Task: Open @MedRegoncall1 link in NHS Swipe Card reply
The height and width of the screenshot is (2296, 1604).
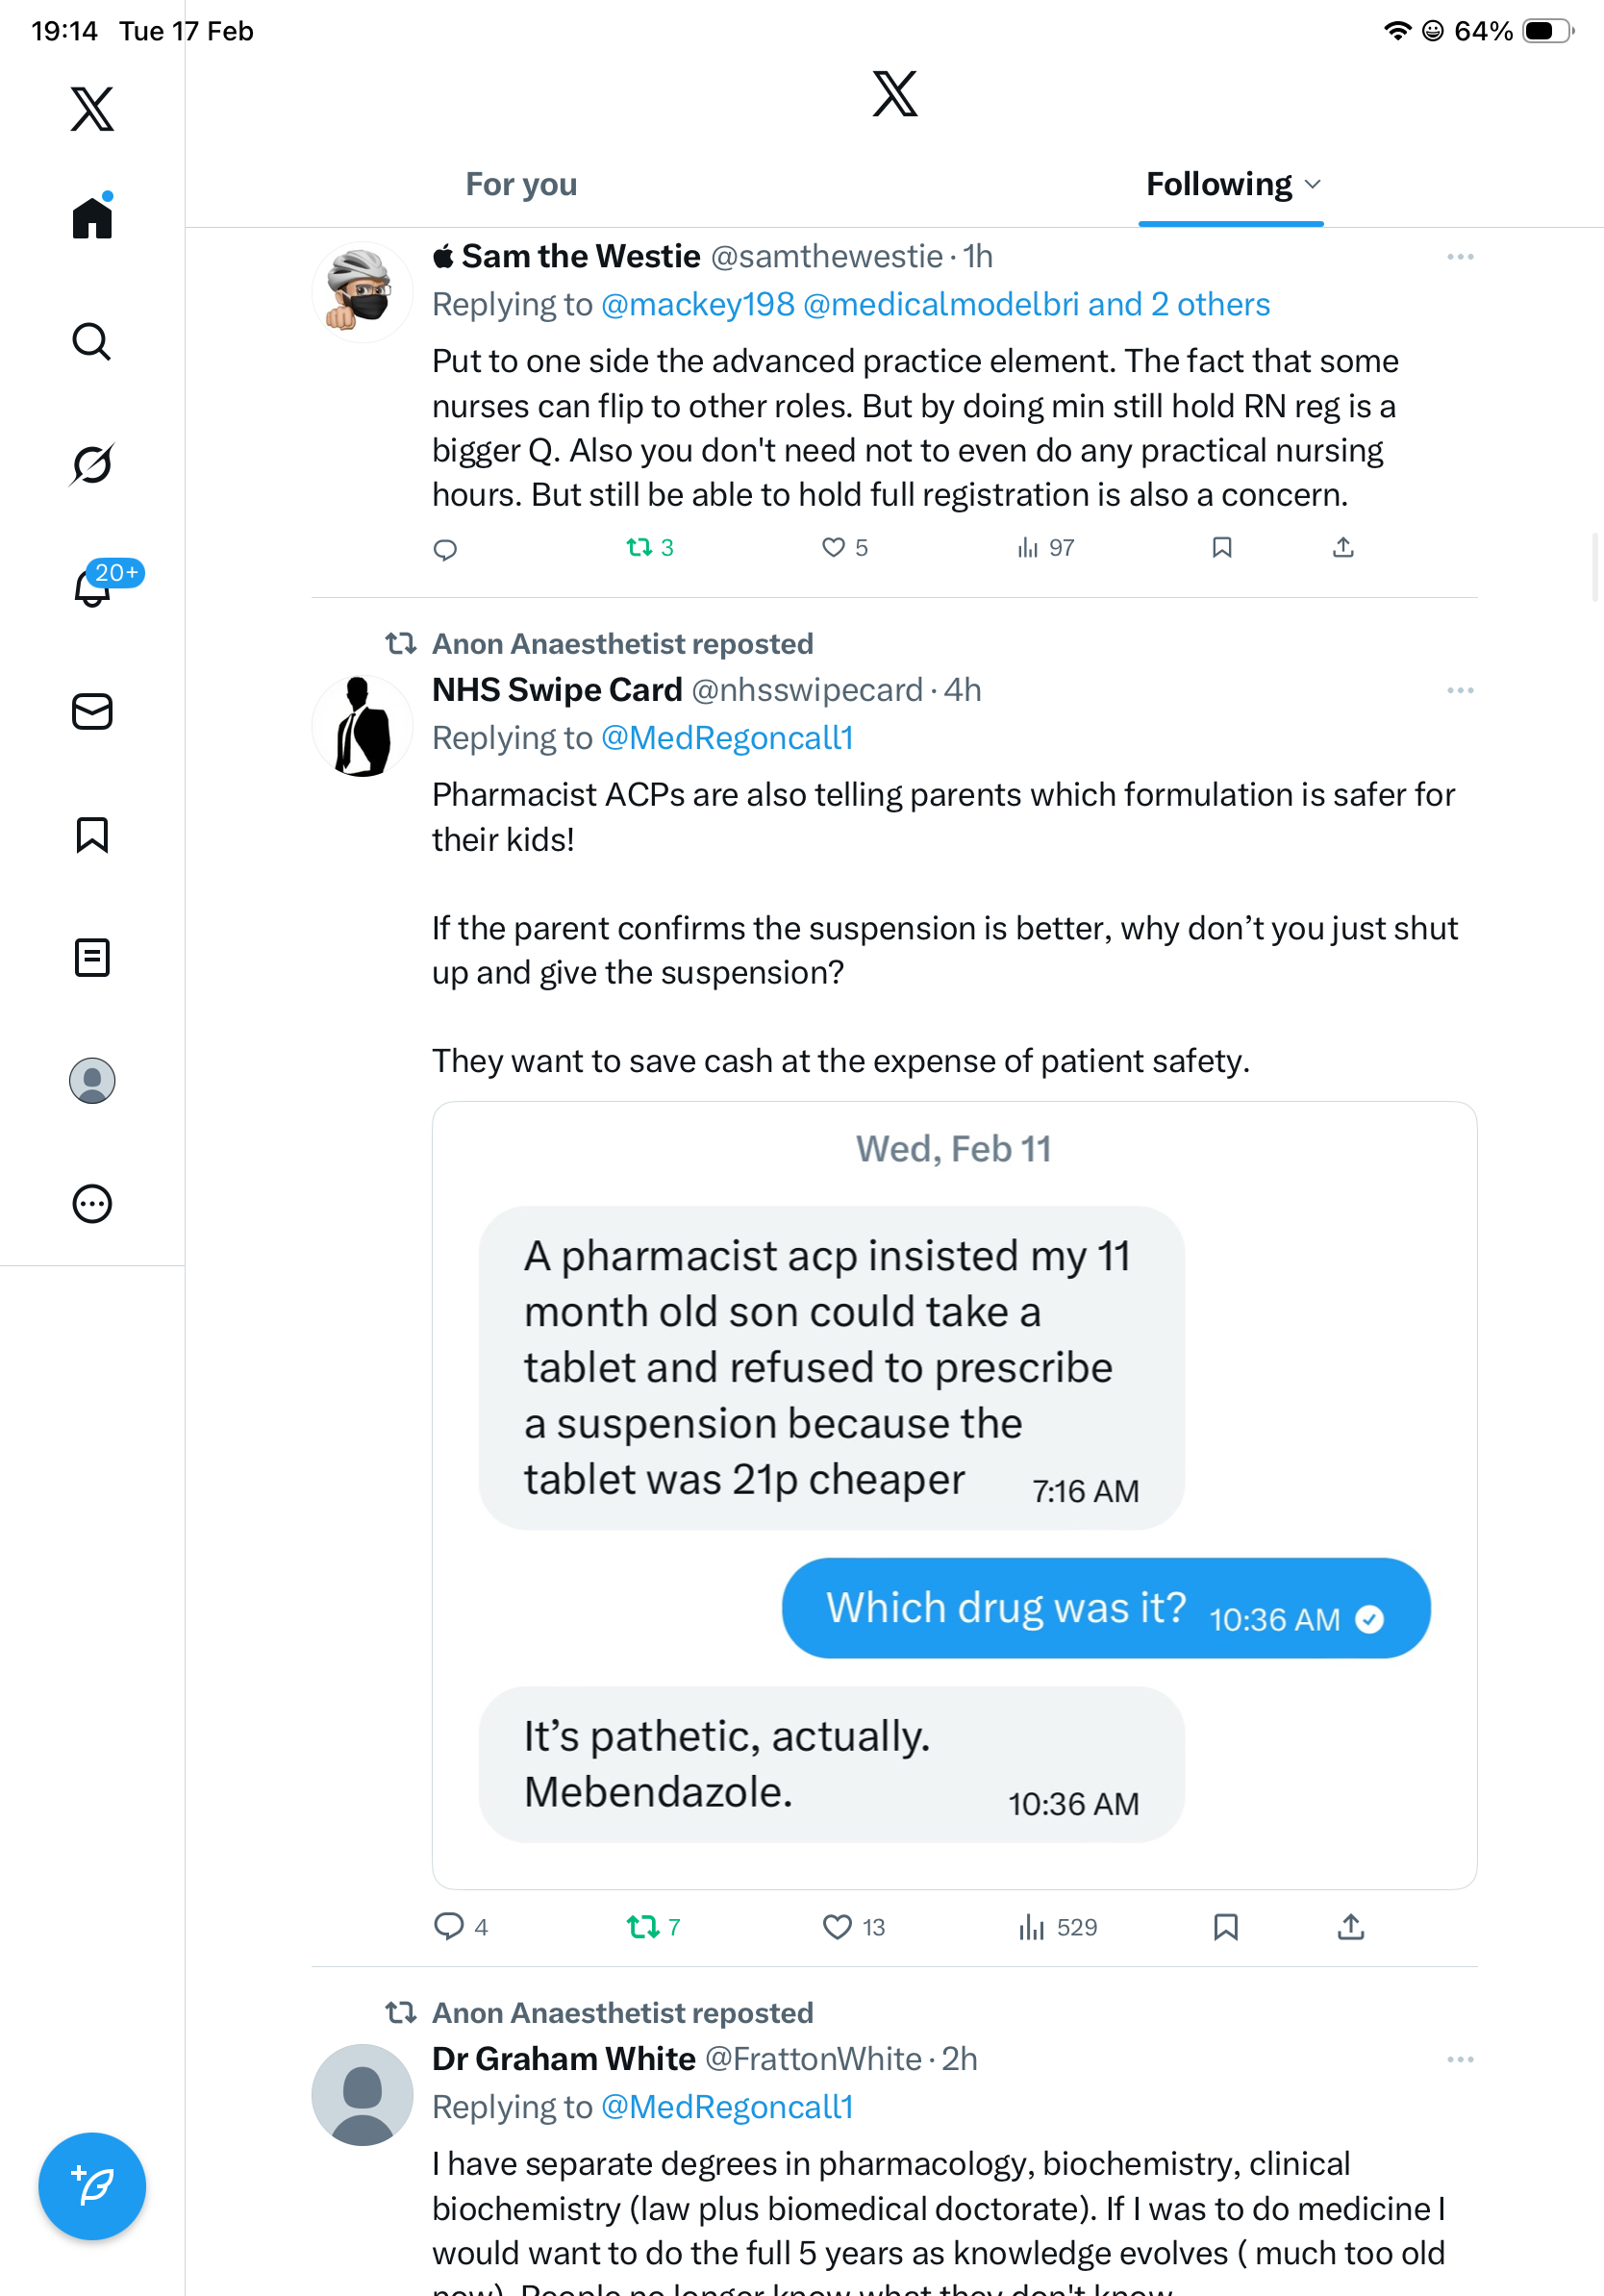Action: pyautogui.click(x=727, y=738)
